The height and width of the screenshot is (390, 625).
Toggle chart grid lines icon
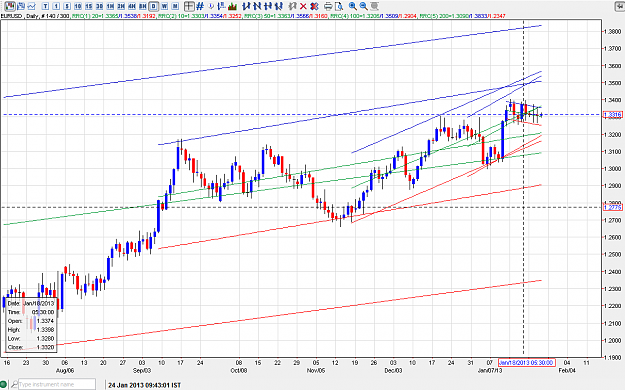point(200,6)
